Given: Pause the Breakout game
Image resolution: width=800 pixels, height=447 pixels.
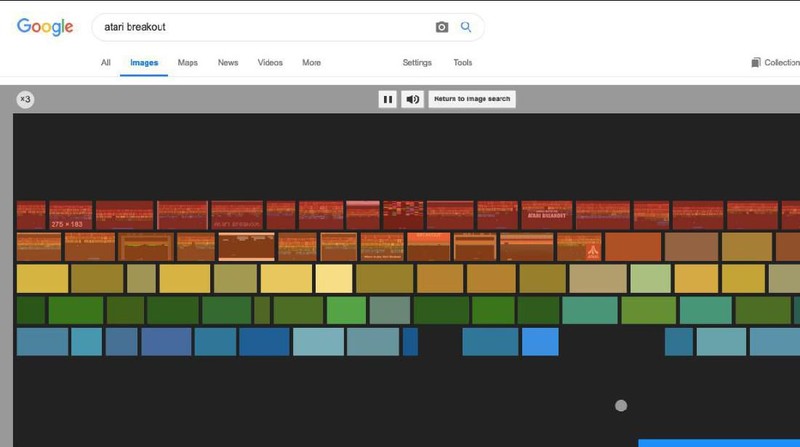Looking at the screenshot, I should click(x=387, y=99).
